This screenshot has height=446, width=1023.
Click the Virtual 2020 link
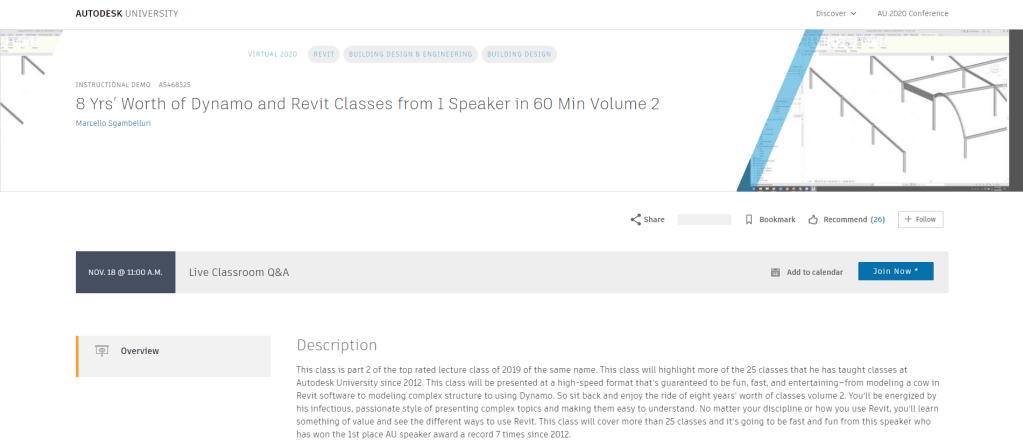pos(273,54)
